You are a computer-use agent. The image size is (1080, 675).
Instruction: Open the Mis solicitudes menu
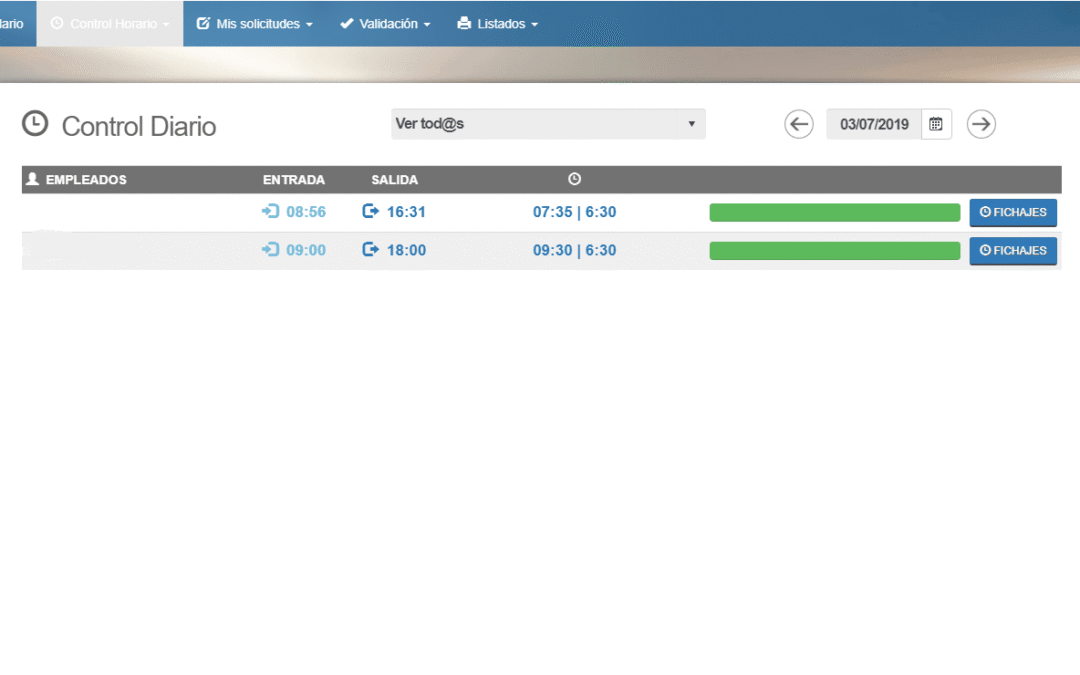[255, 23]
